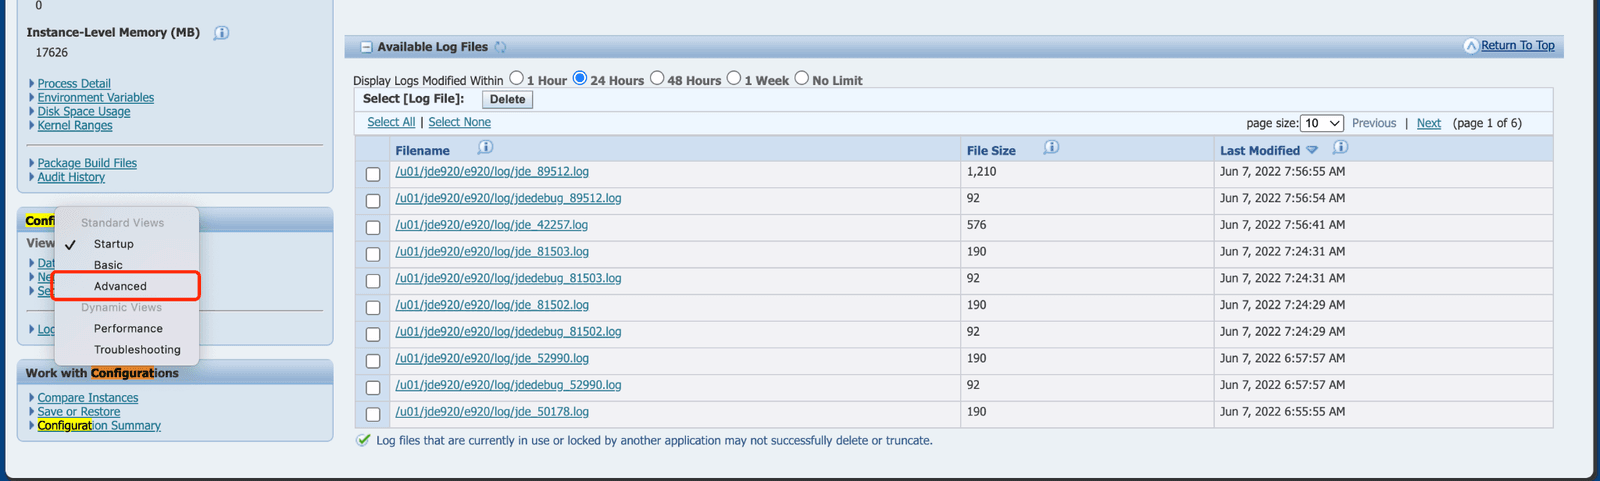Check the box for jde_50178.log
Image resolution: width=1600 pixels, height=481 pixels.
[373, 414]
